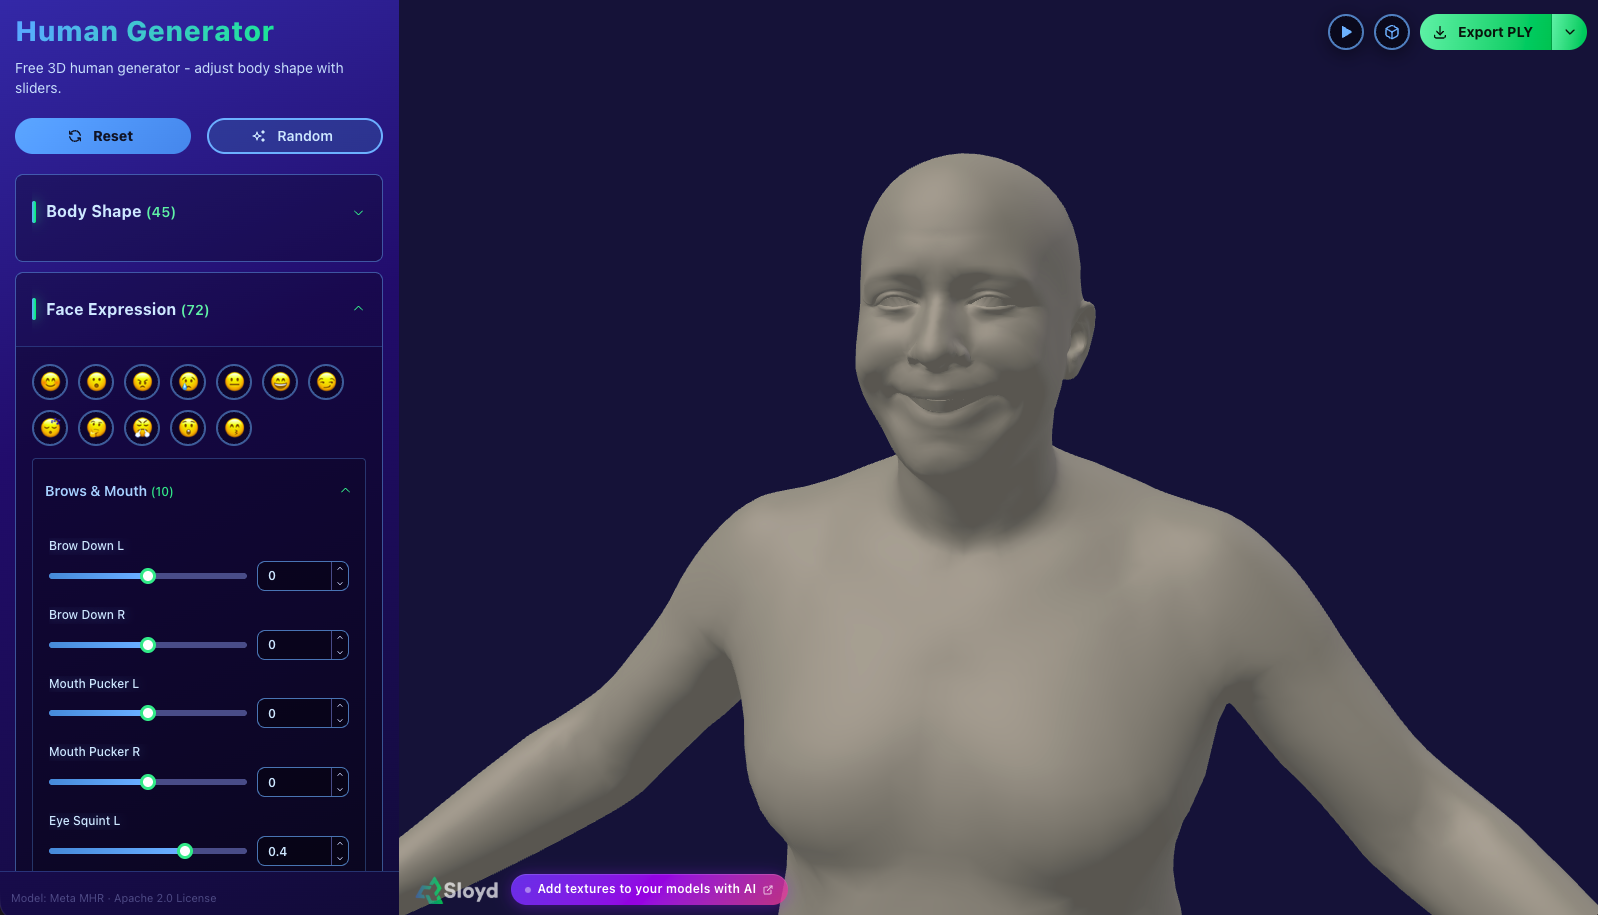The image size is (1598, 915).
Task: Apply the smirking face preset
Action: click(326, 382)
